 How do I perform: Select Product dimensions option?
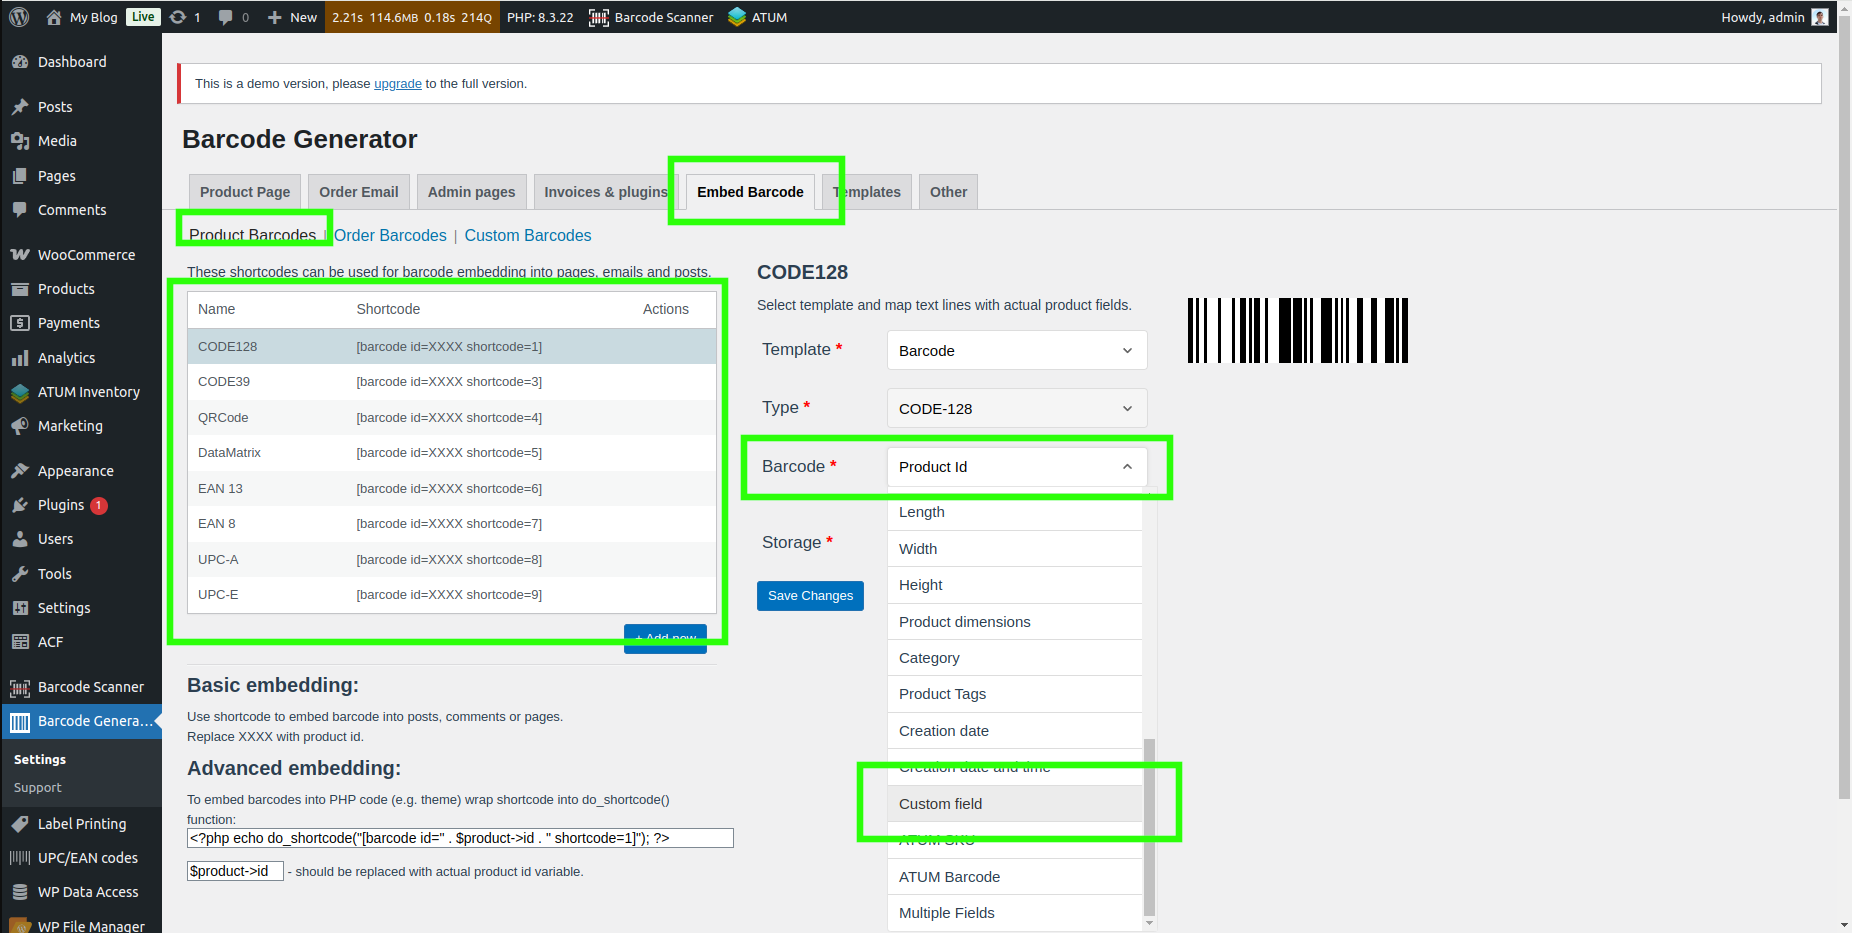coord(1014,622)
